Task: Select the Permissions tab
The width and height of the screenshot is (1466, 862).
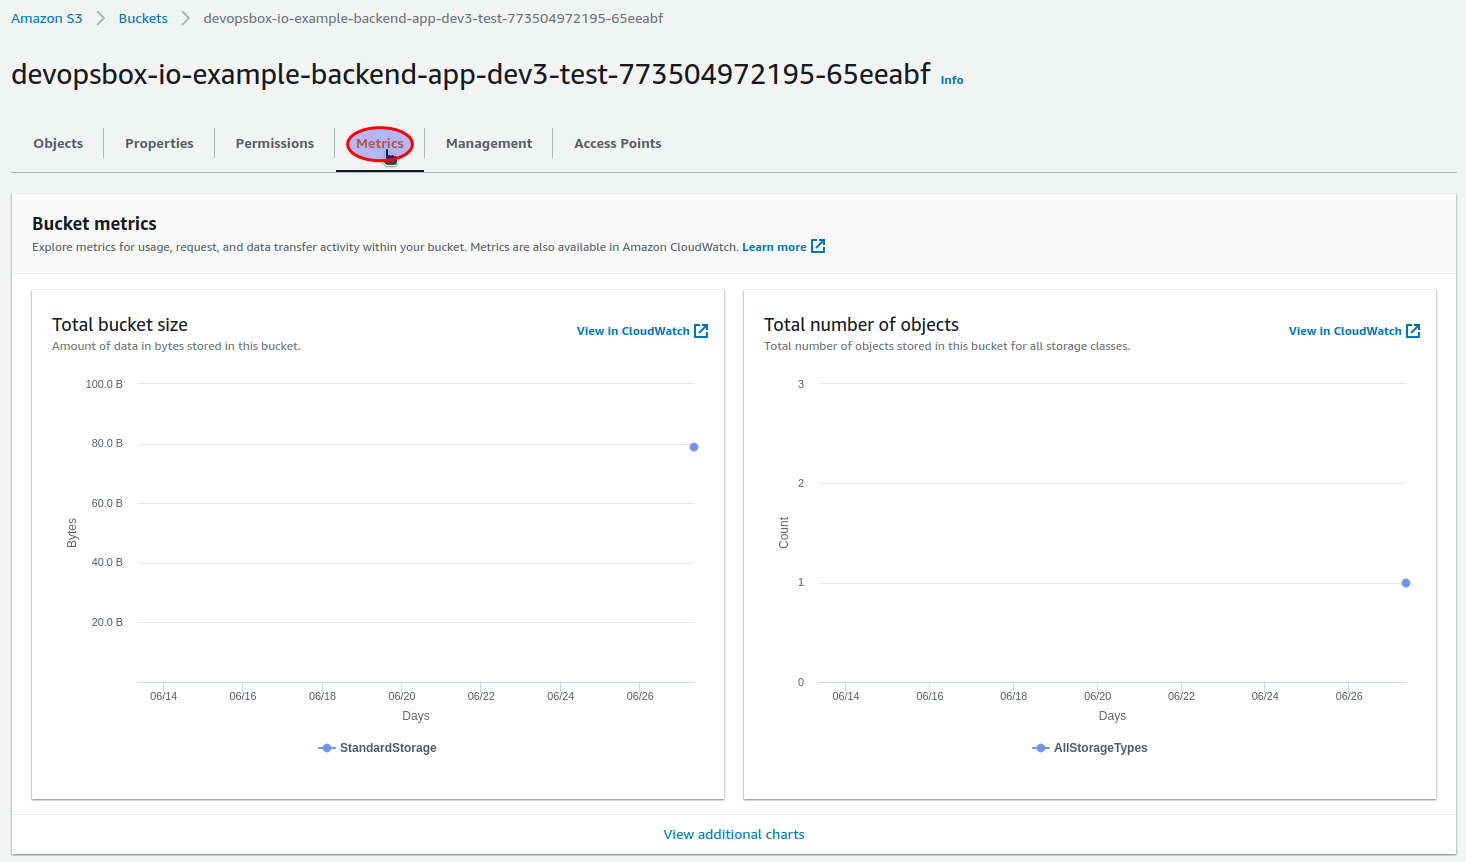Action: click(x=274, y=143)
